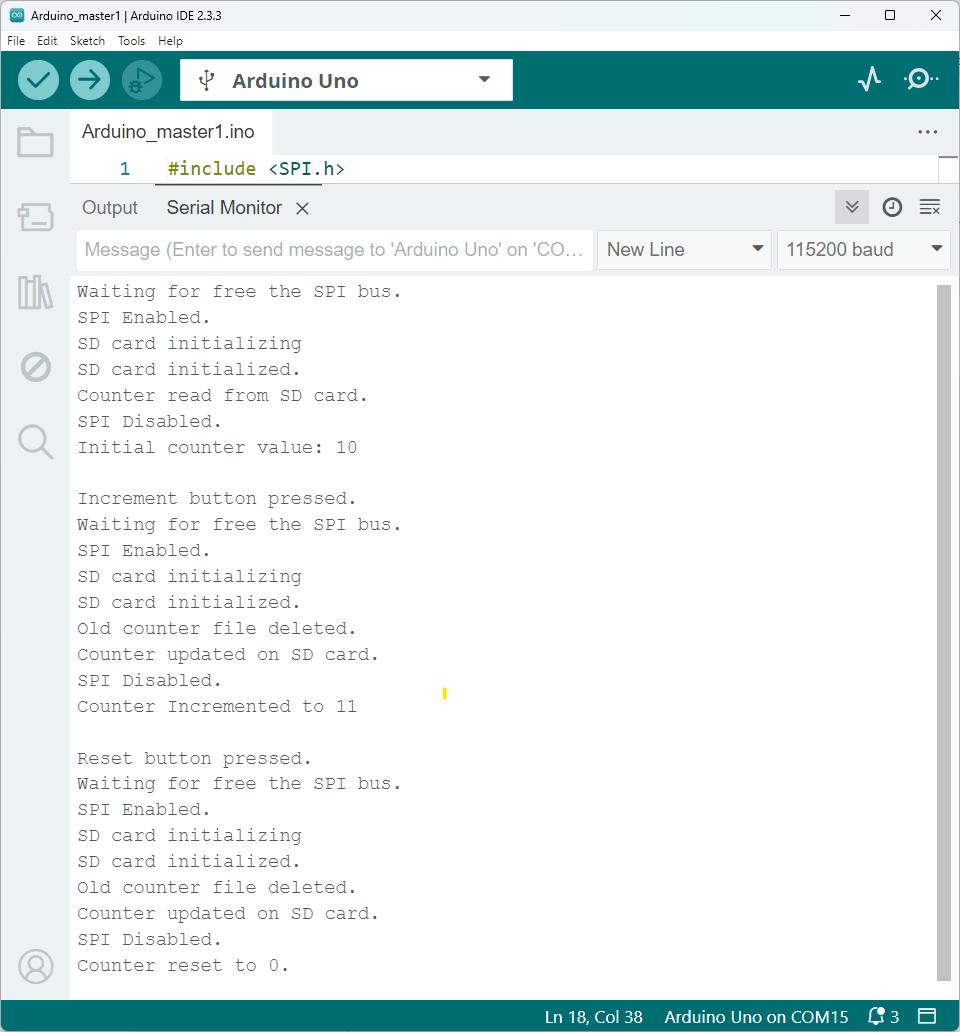960x1032 pixels.
Task: Open Library Manager books icon
Action: [36, 292]
